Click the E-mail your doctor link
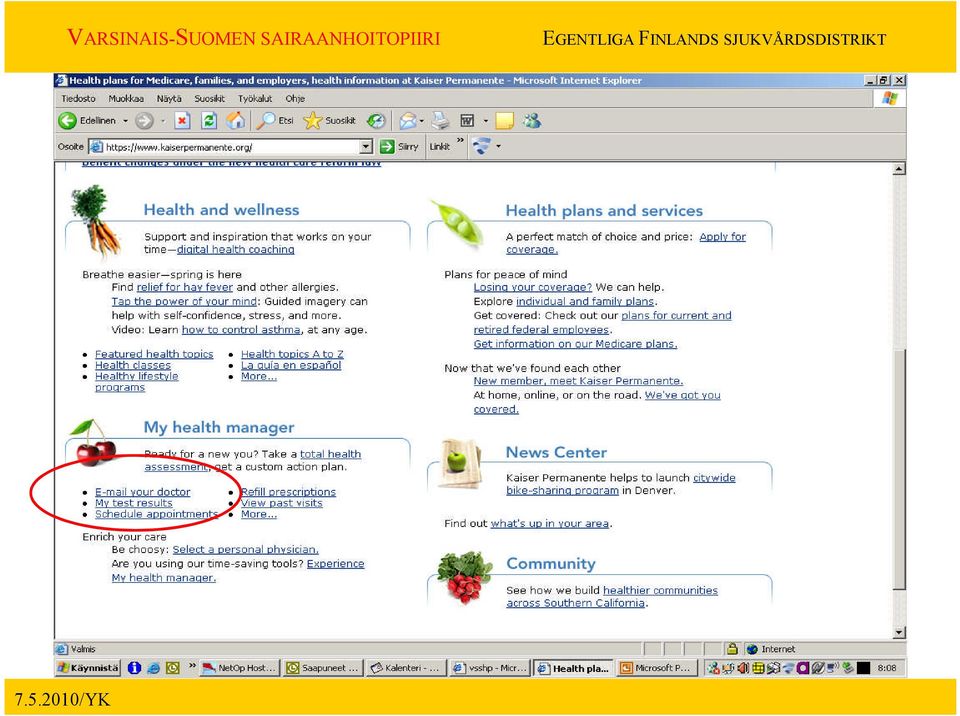 click(x=143, y=492)
